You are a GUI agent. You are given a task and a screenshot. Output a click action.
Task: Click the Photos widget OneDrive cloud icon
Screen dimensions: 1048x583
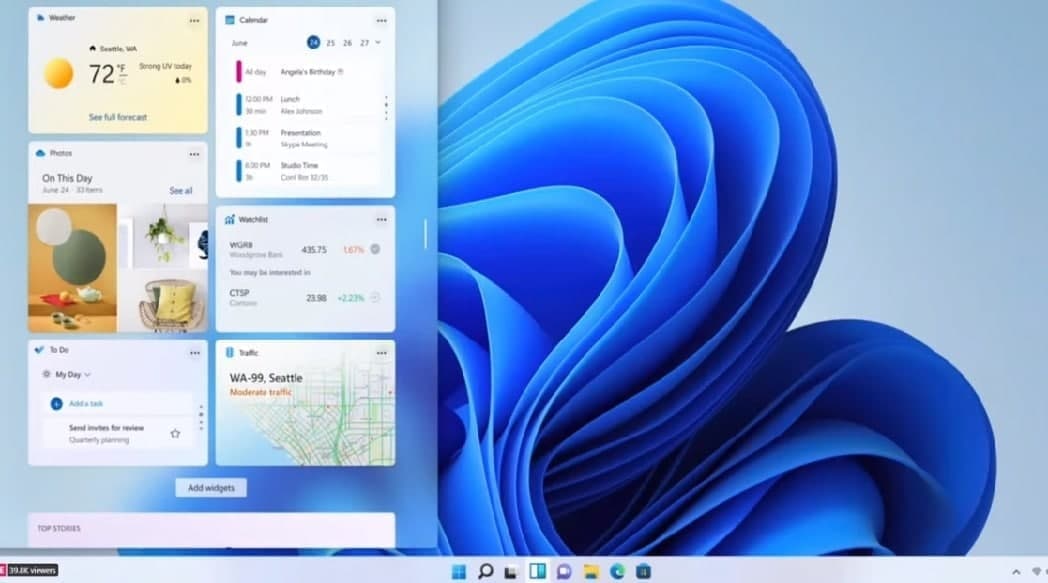[40, 153]
